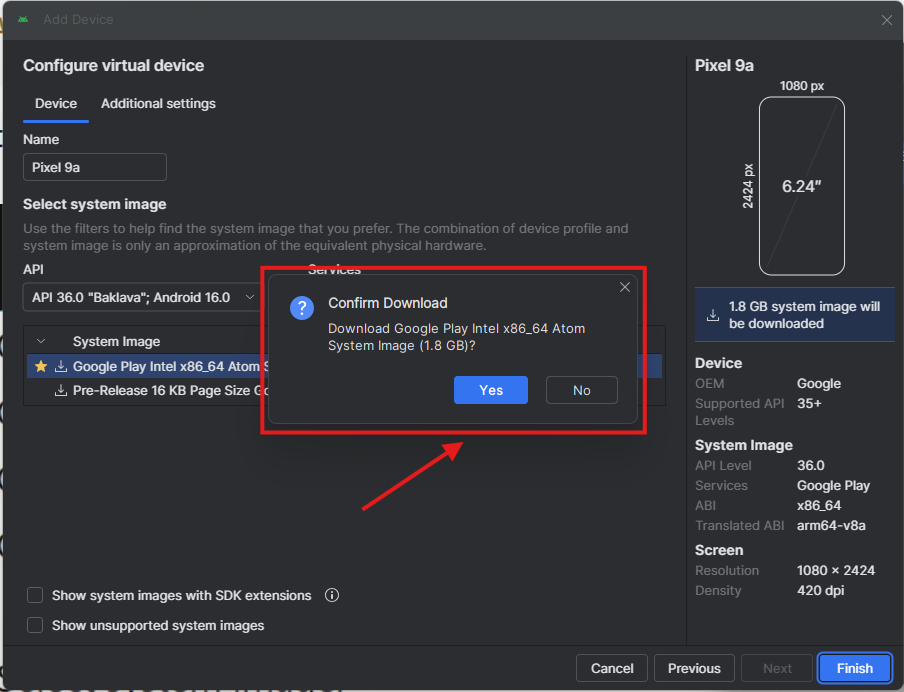Click the Cancel button
Screen dimensions: 904x692
point(612,668)
